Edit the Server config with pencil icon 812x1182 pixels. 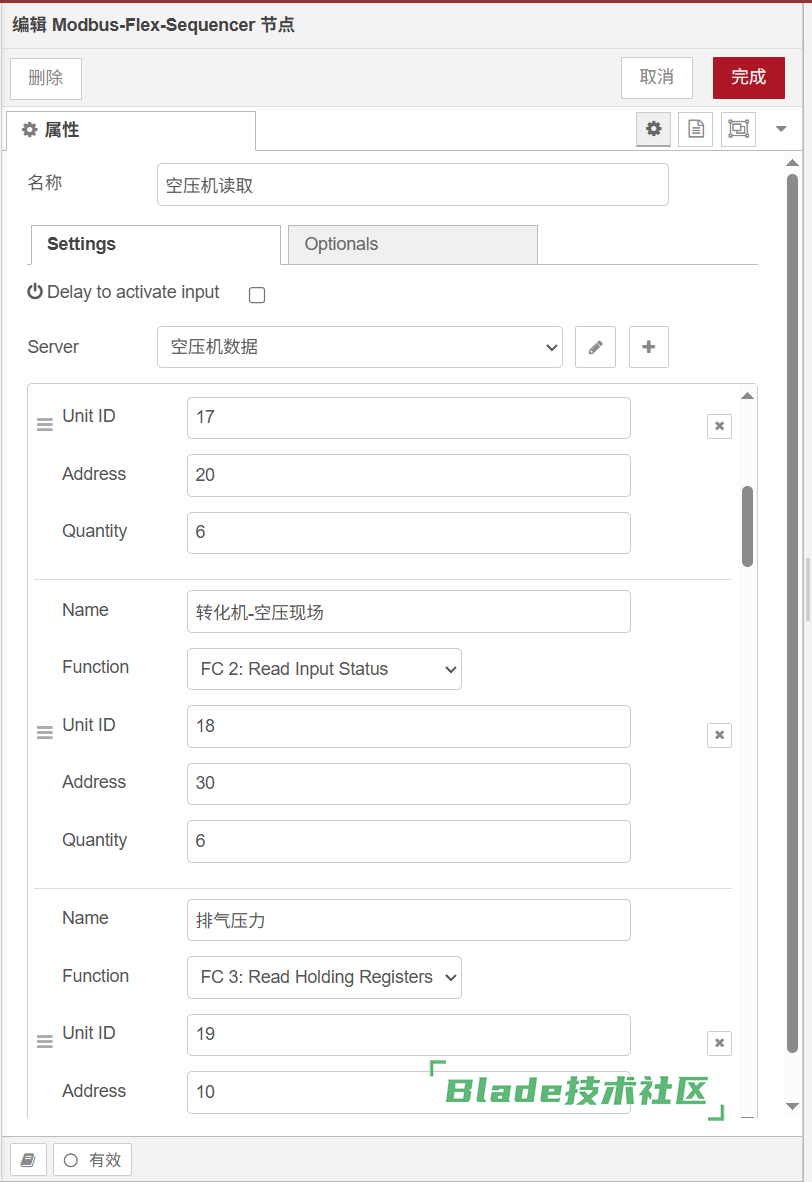[595, 347]
